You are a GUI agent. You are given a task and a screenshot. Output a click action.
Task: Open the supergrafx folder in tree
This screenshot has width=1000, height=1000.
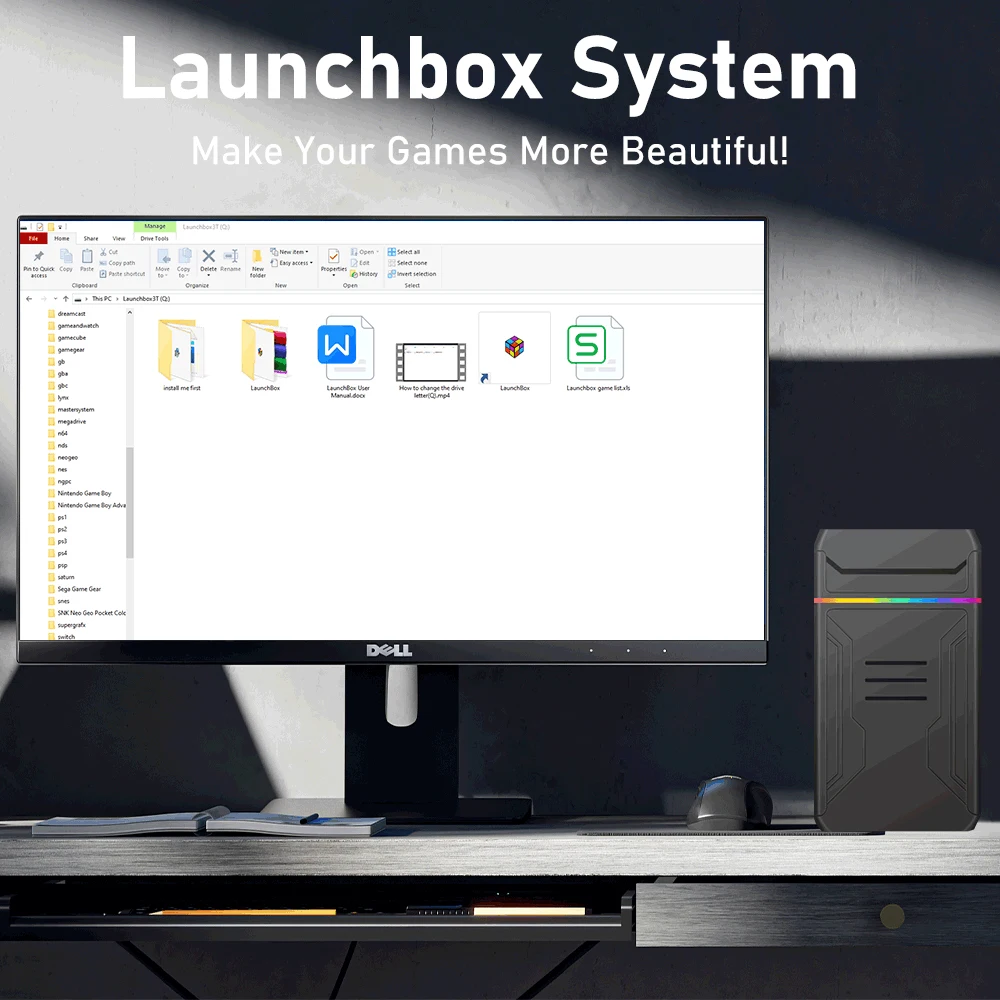click(x=67, y=625)
